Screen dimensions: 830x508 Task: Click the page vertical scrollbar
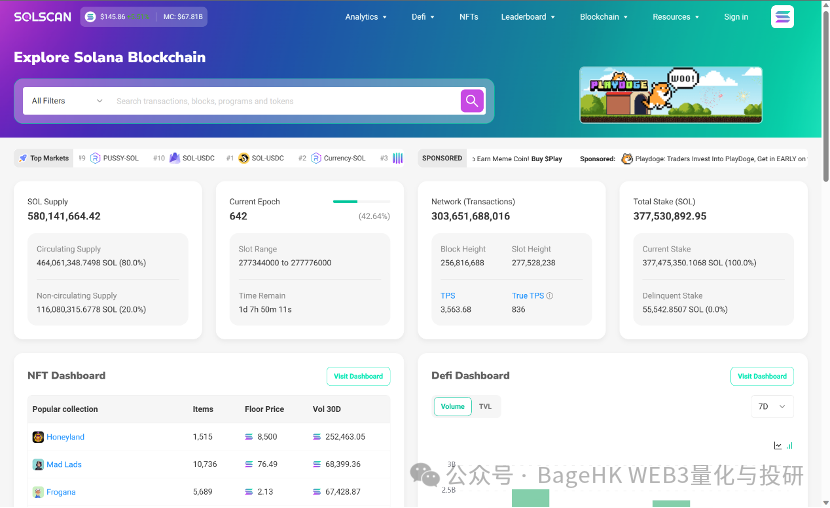(x=826, y=95)
